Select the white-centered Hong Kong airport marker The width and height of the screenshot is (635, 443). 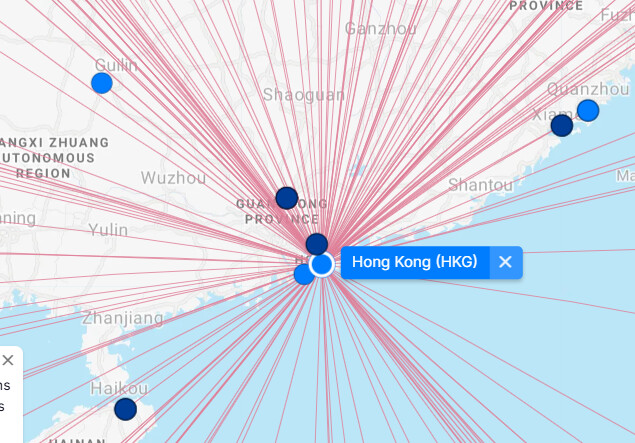click(x=322, y=264)
